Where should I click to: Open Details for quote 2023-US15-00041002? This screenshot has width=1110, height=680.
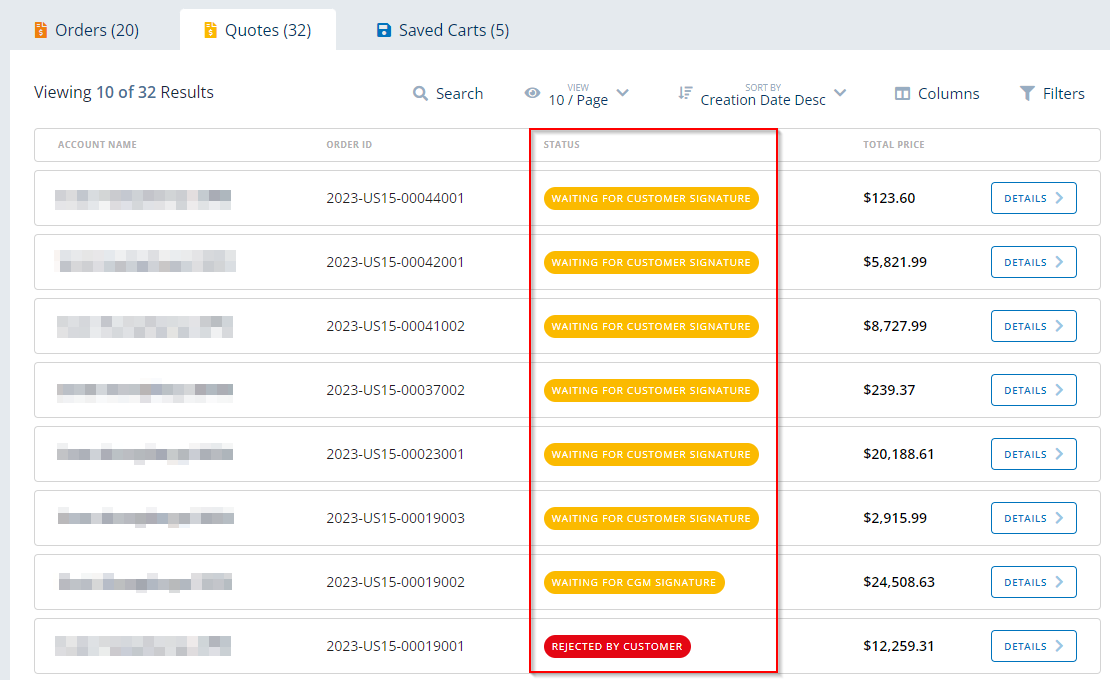pyautogui.click(x=1034, y=326)
